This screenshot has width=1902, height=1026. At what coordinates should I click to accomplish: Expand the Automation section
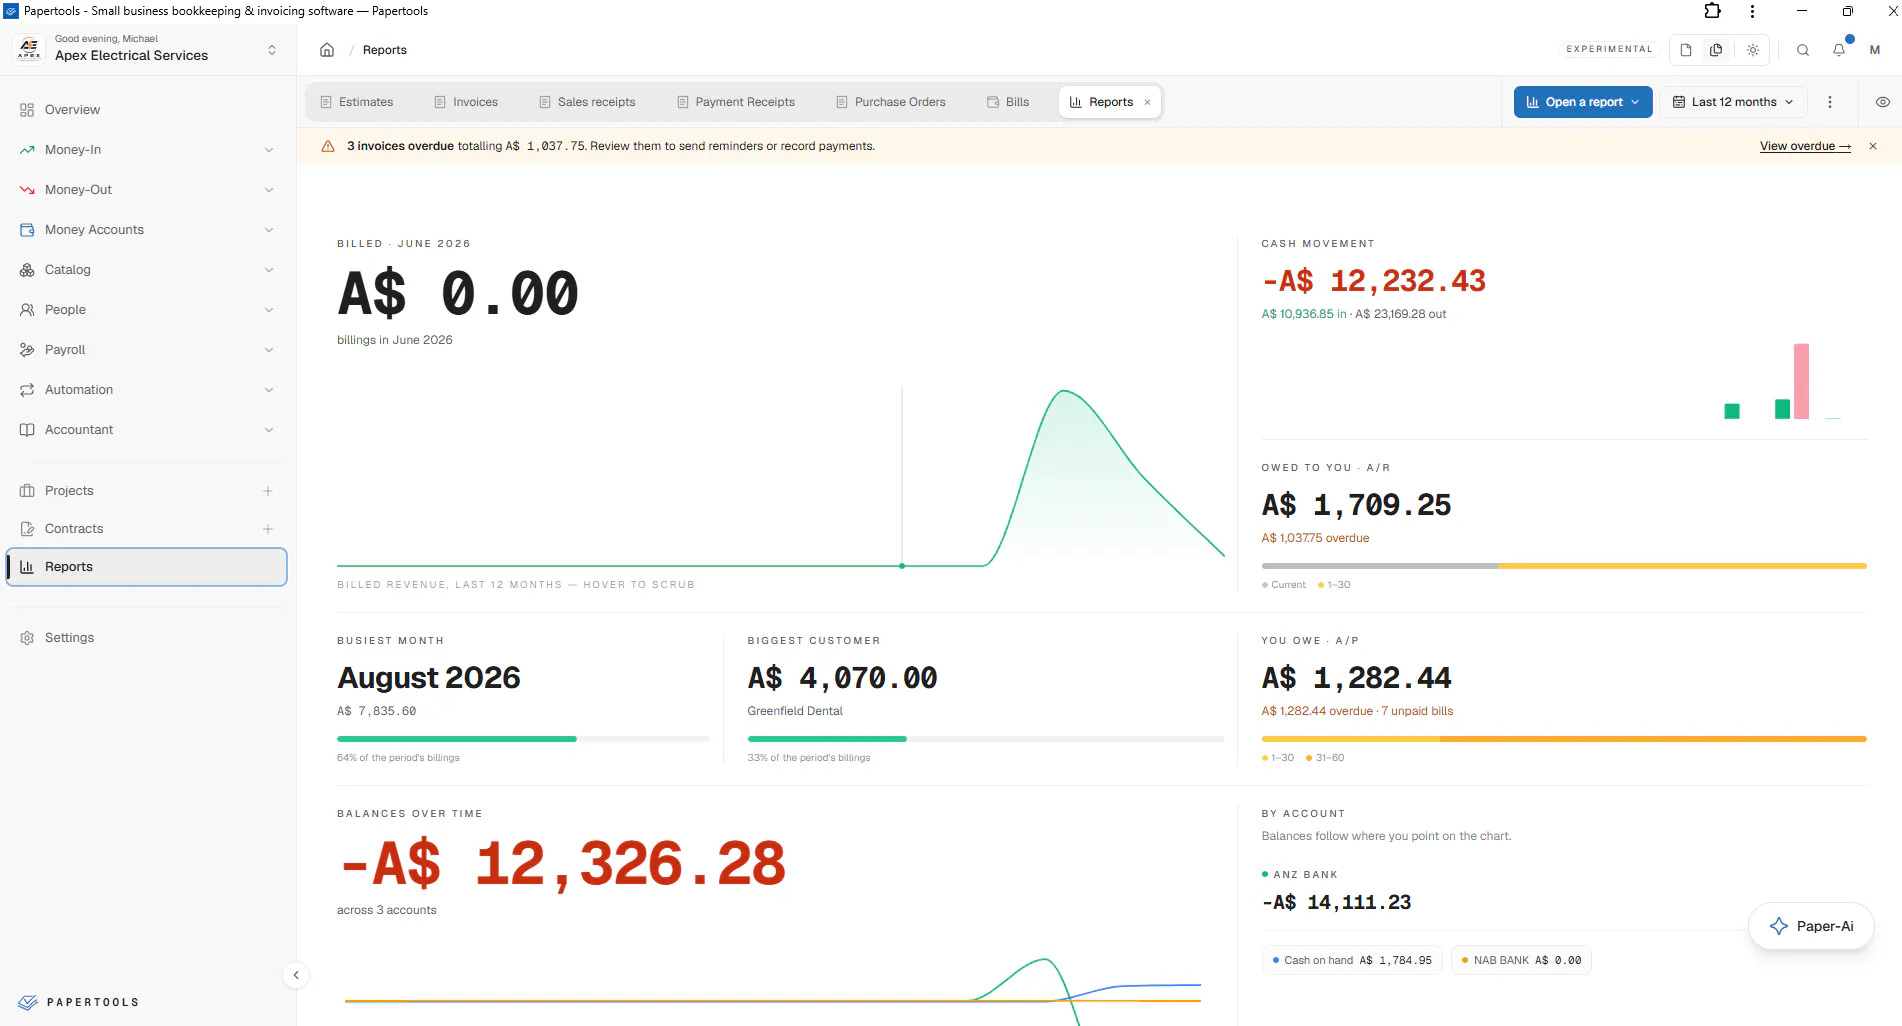146,390
